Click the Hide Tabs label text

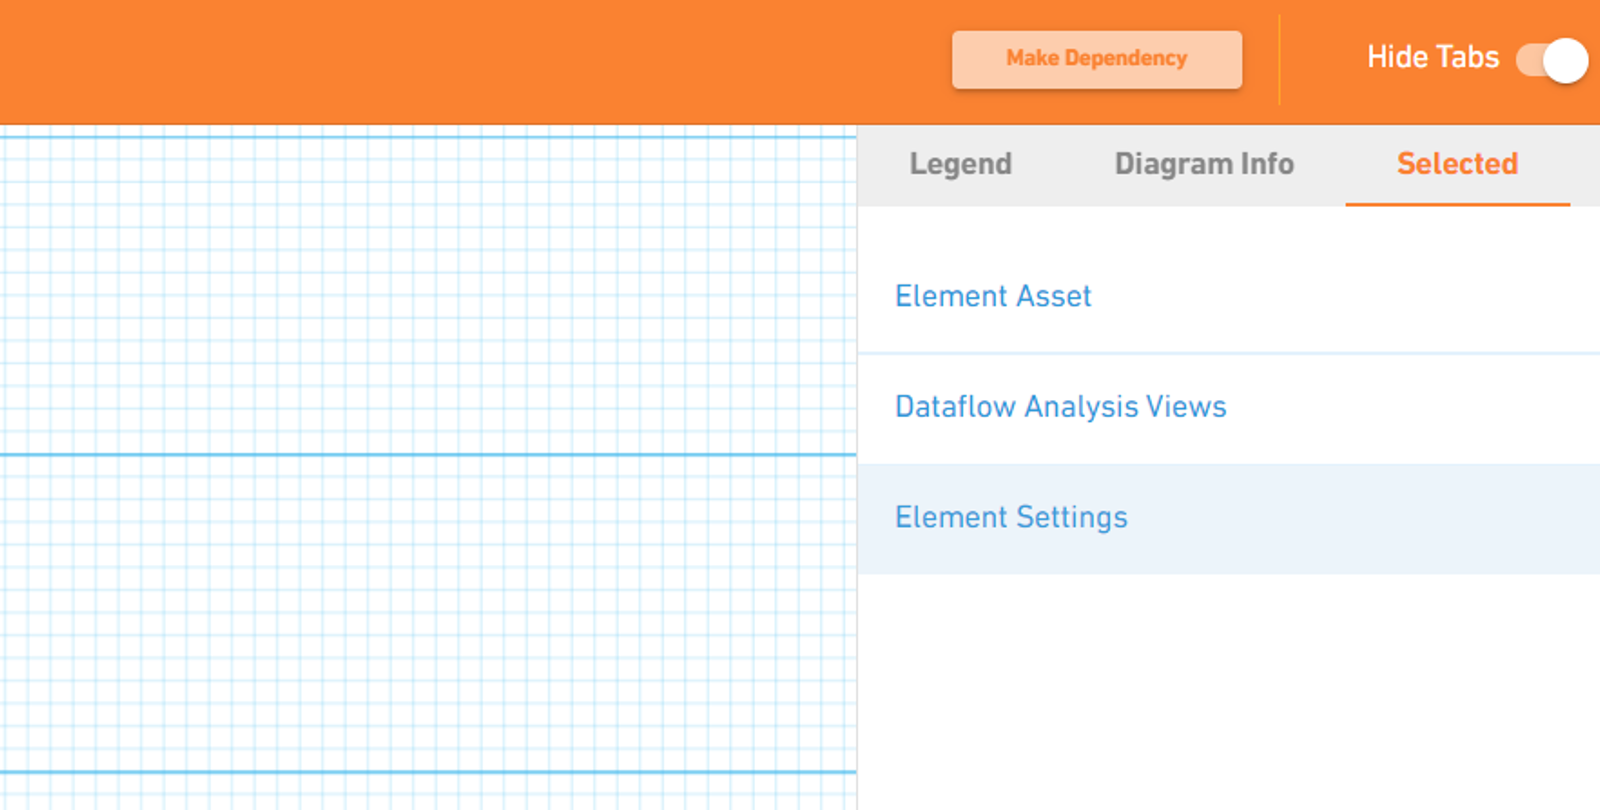[x=1432, y=57]
